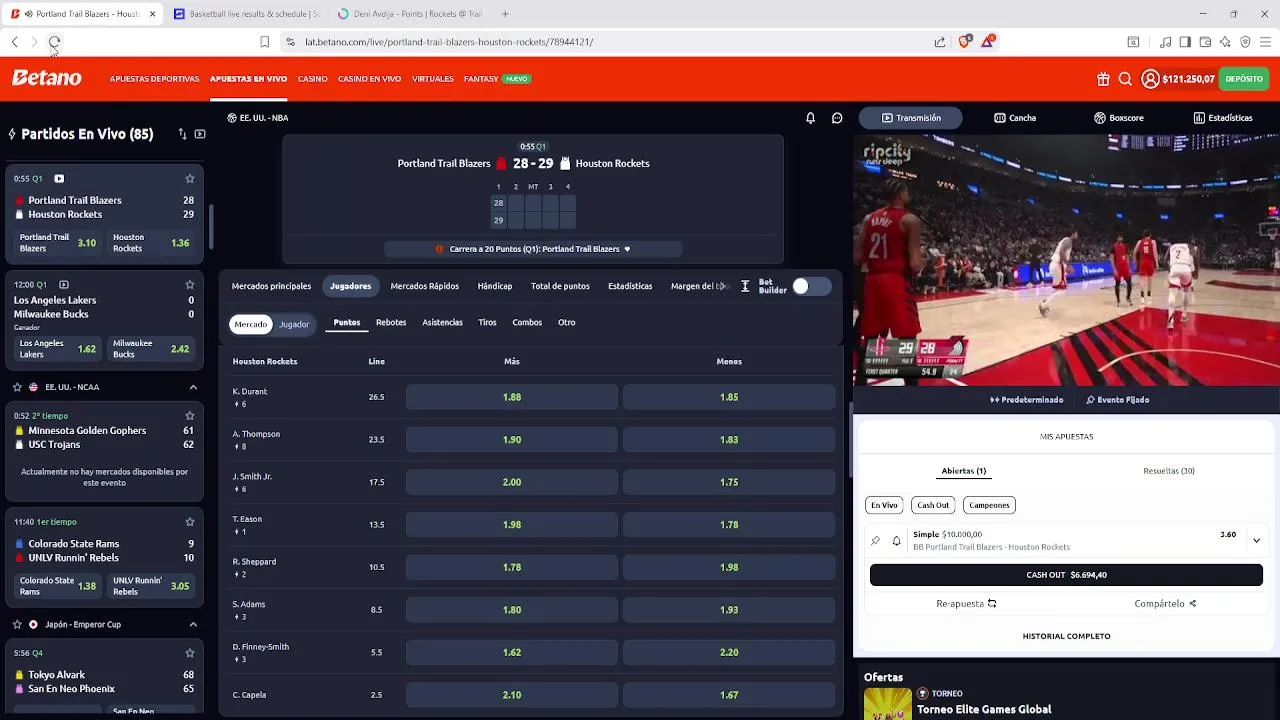Select the Mercado view pill
Image resolution: width=1280 pixels, height=720 pixels.
point(251,324)
